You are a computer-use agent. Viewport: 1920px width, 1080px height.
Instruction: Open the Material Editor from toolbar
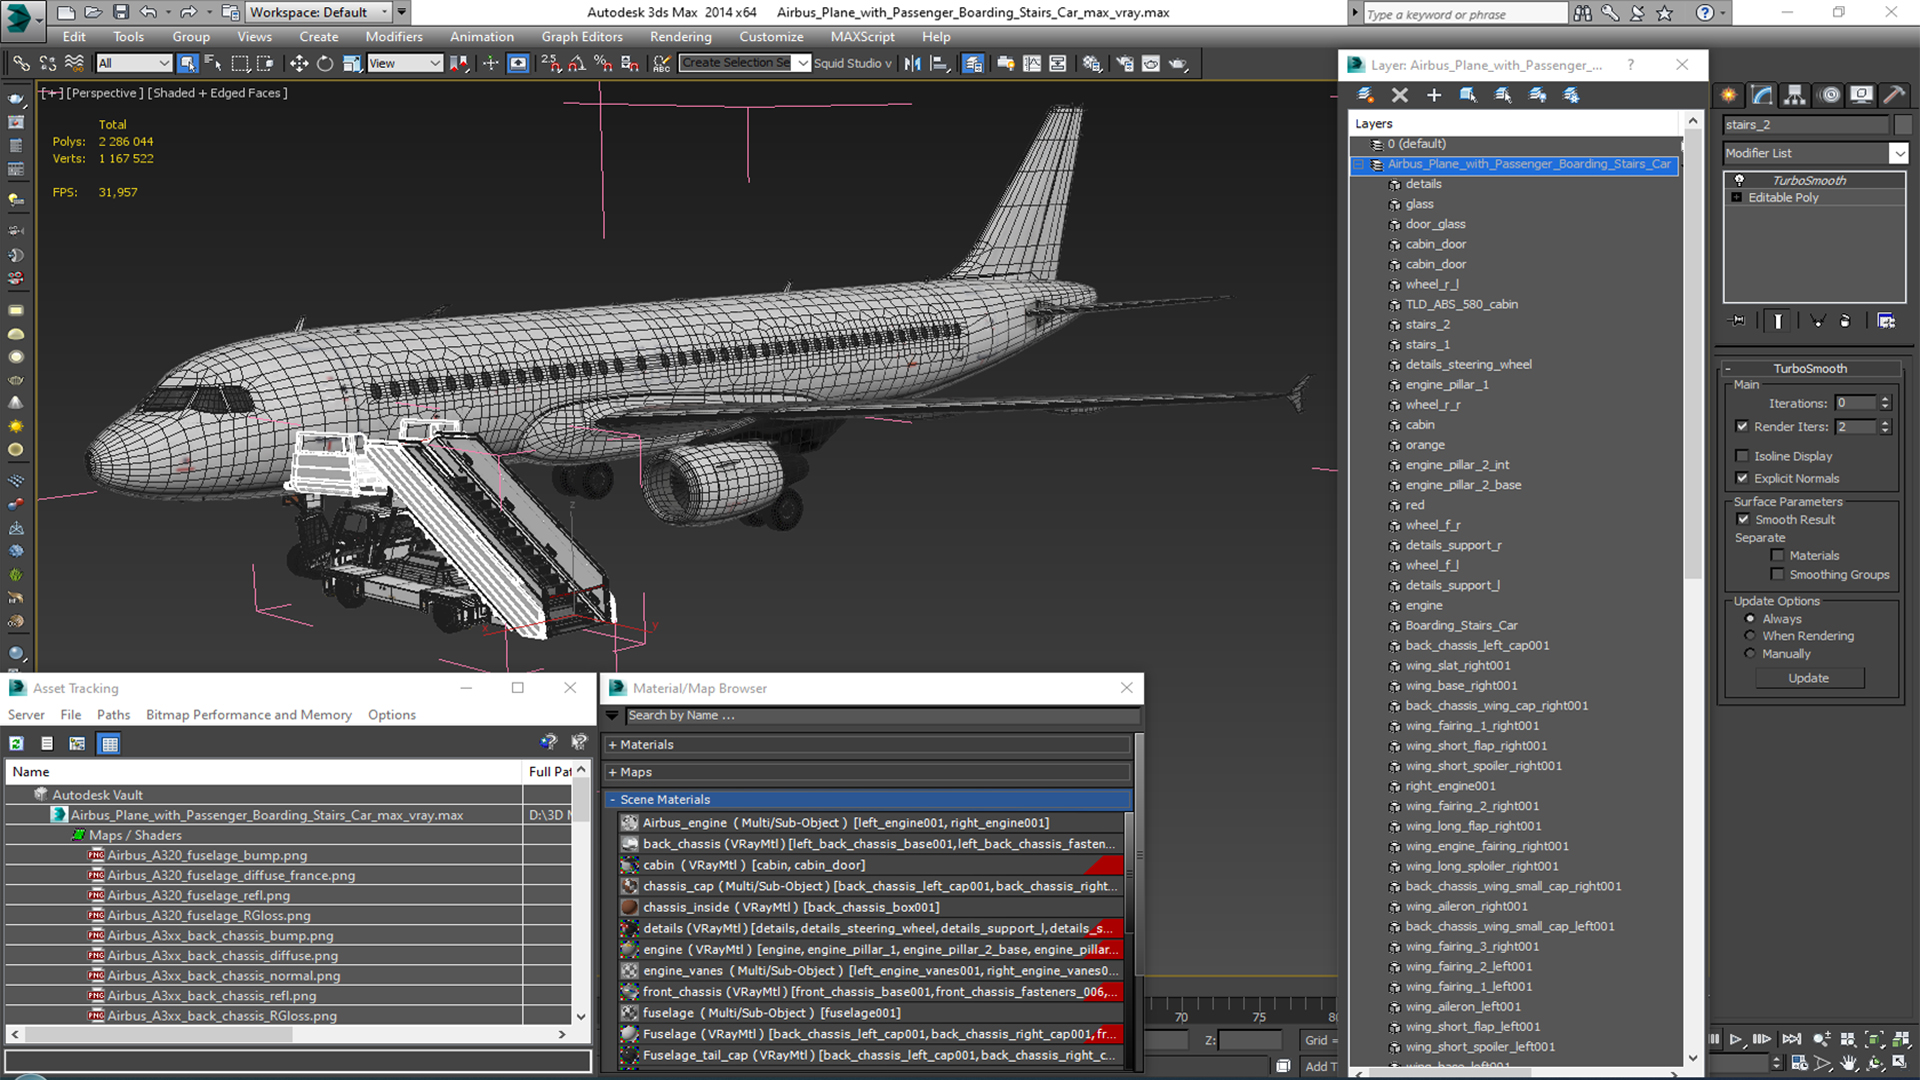coord(1092,63)
